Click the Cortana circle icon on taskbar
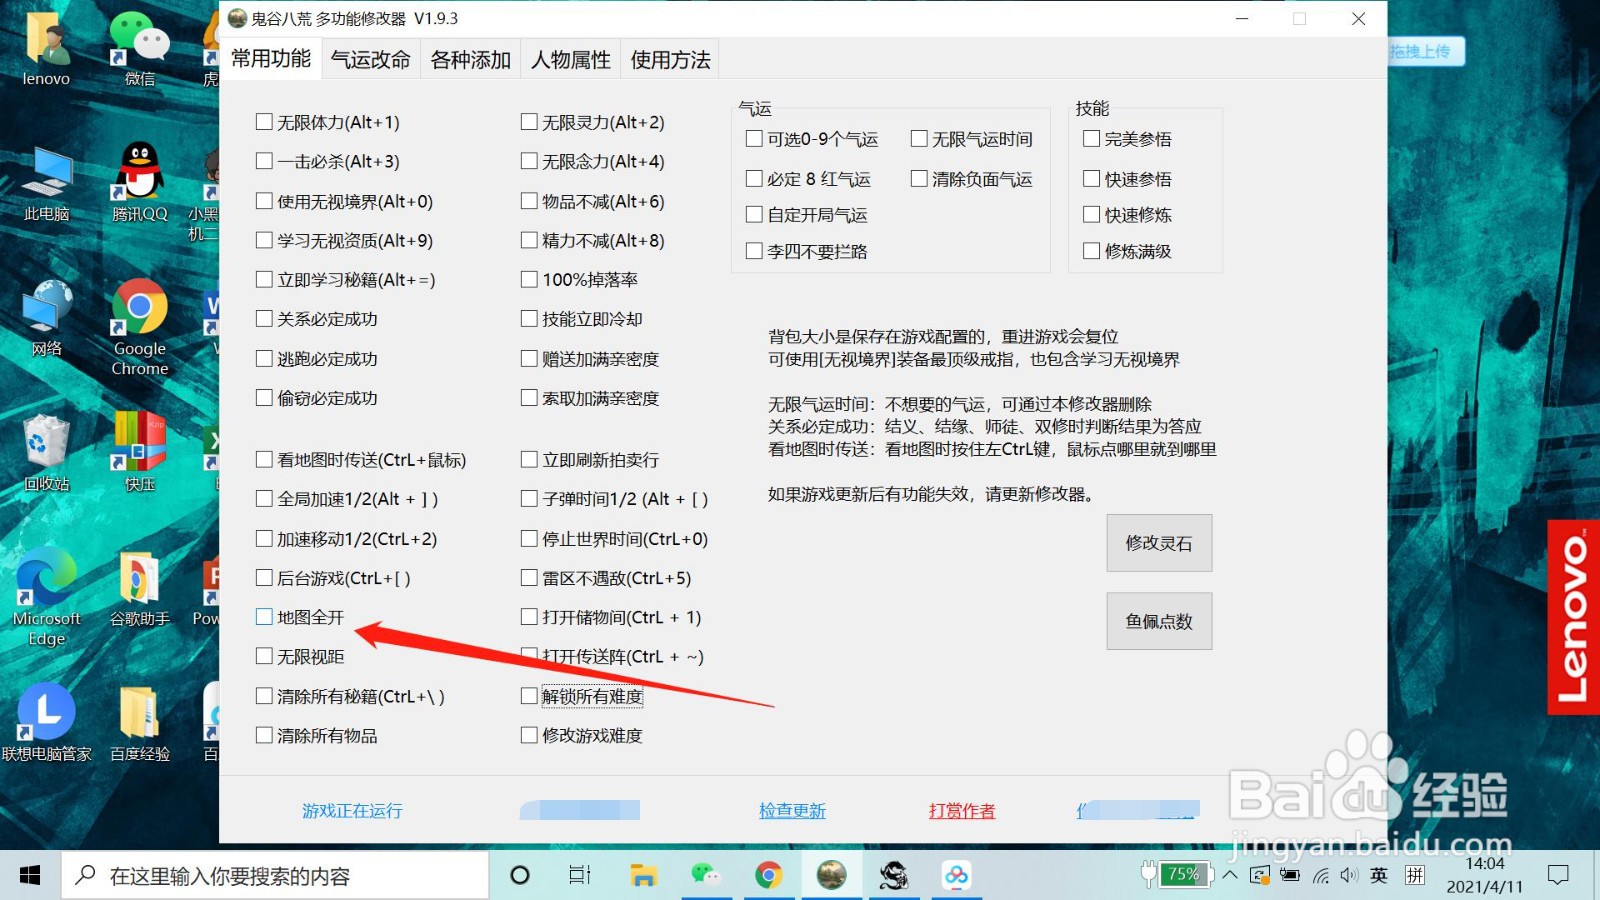The image size is (1600, 900). (519, 876)
